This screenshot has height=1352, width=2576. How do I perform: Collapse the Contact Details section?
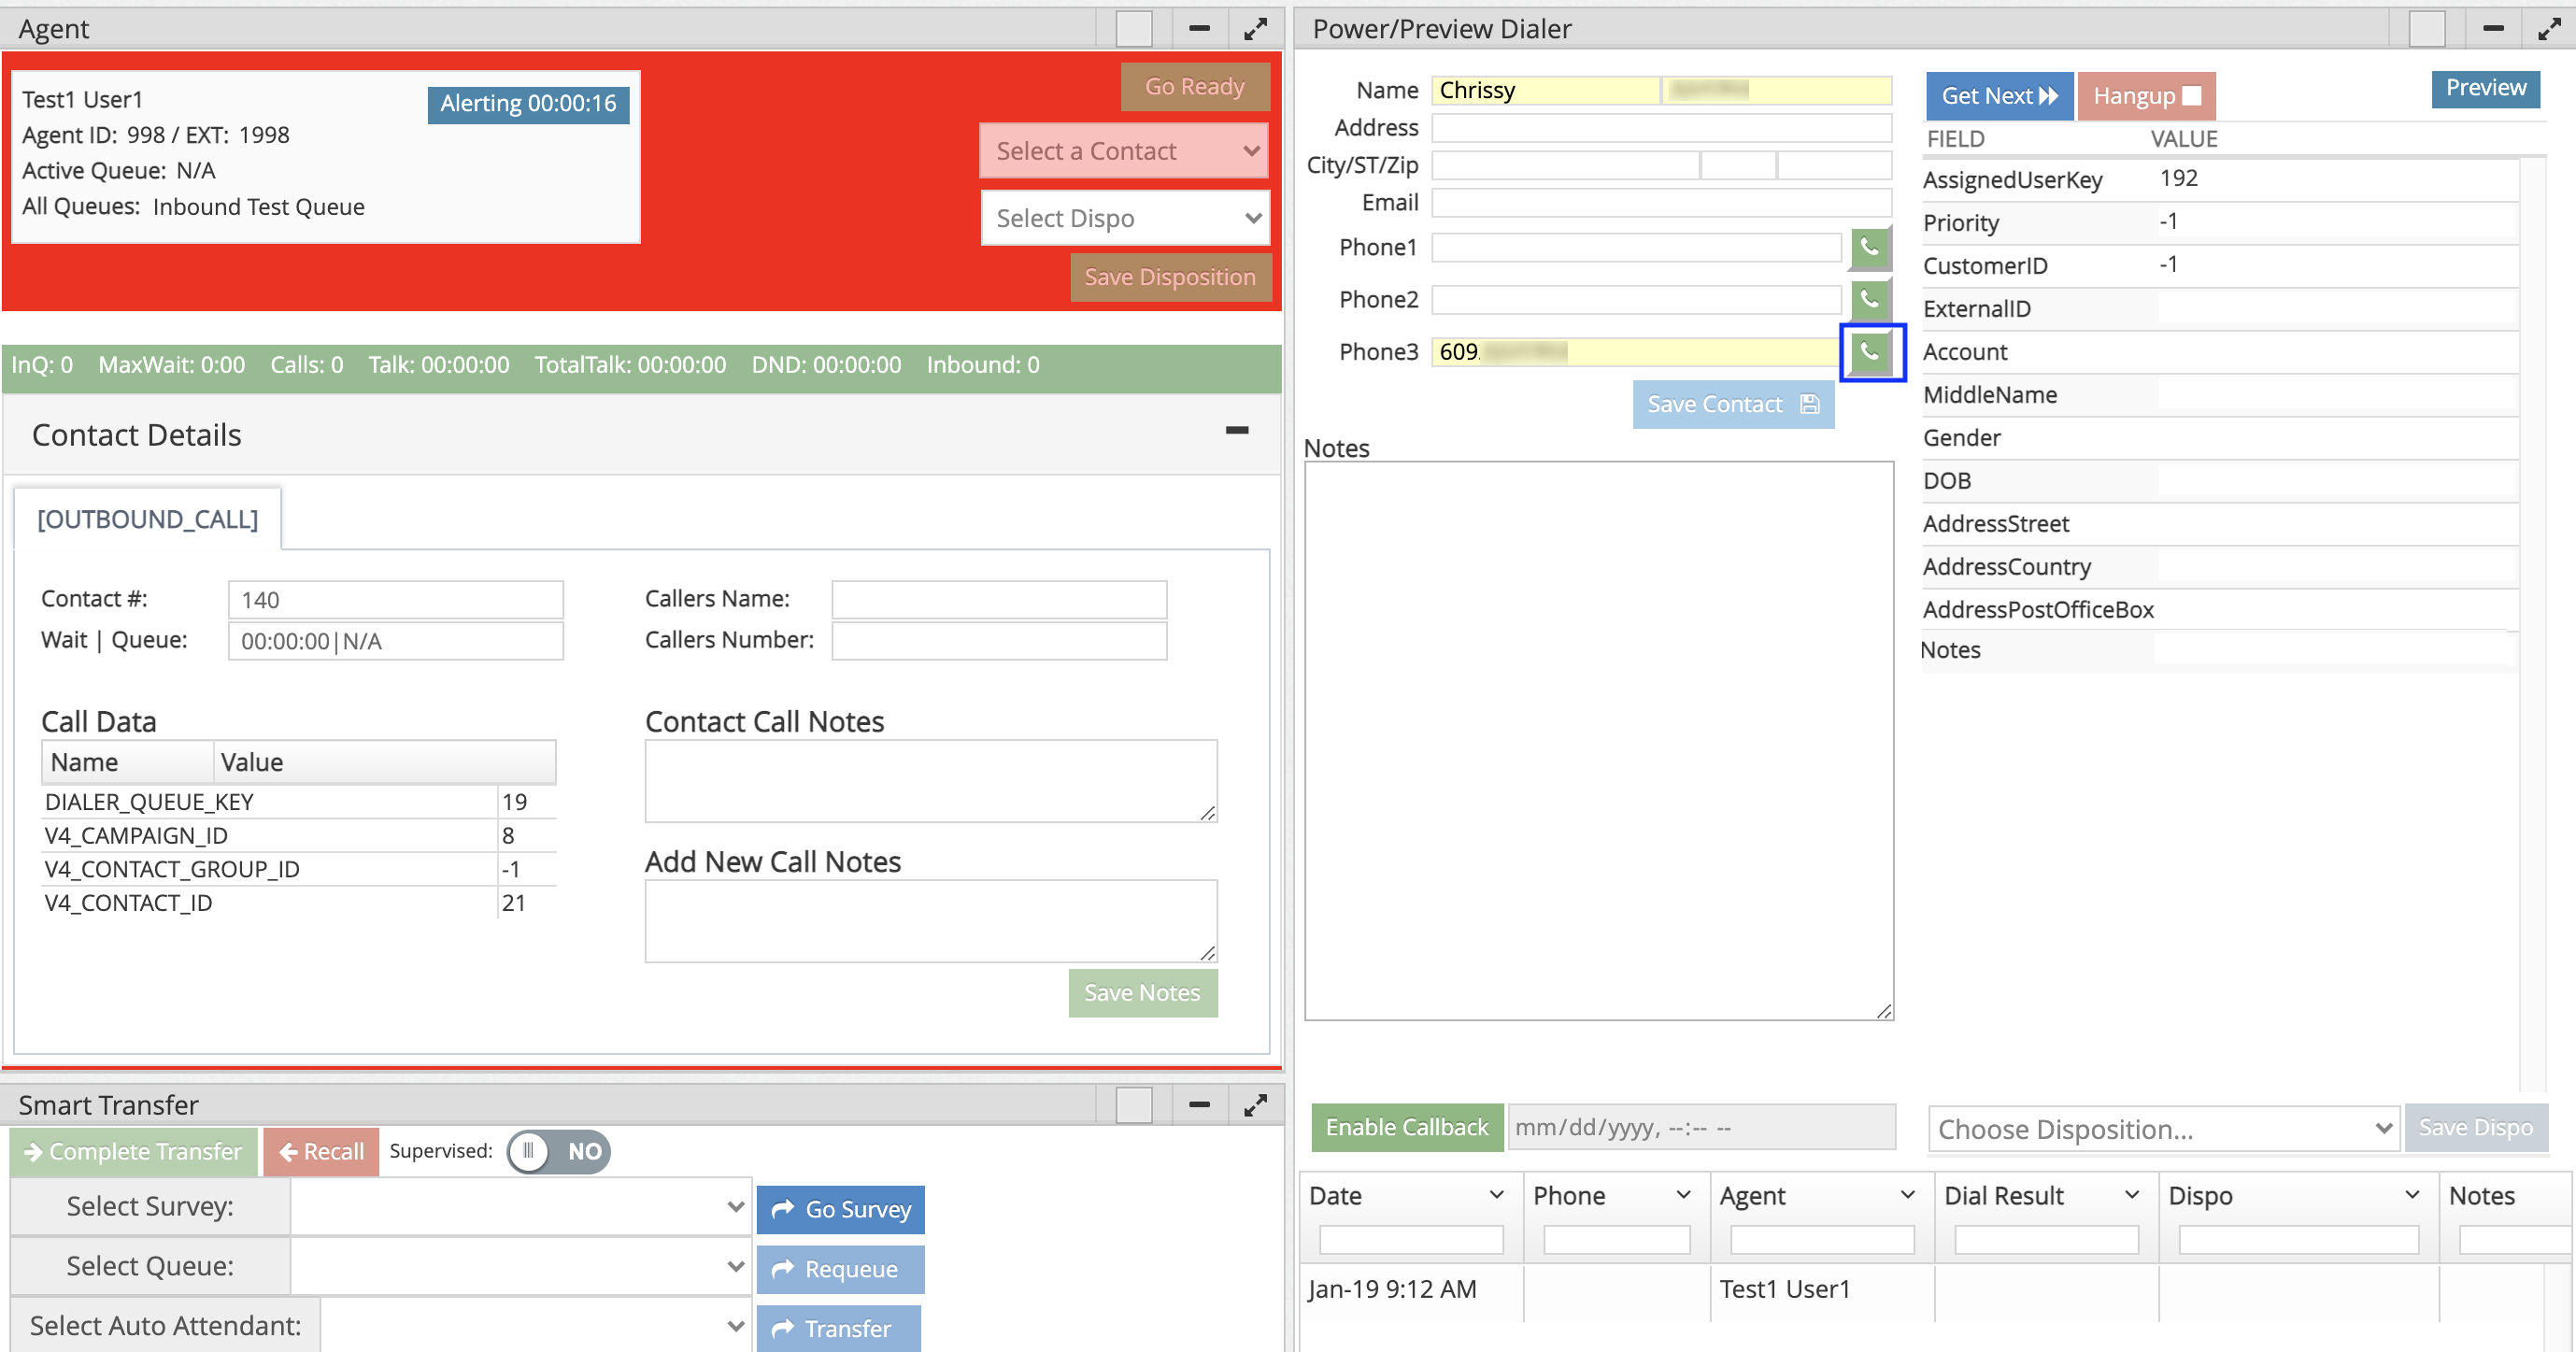click(1237, 431)
